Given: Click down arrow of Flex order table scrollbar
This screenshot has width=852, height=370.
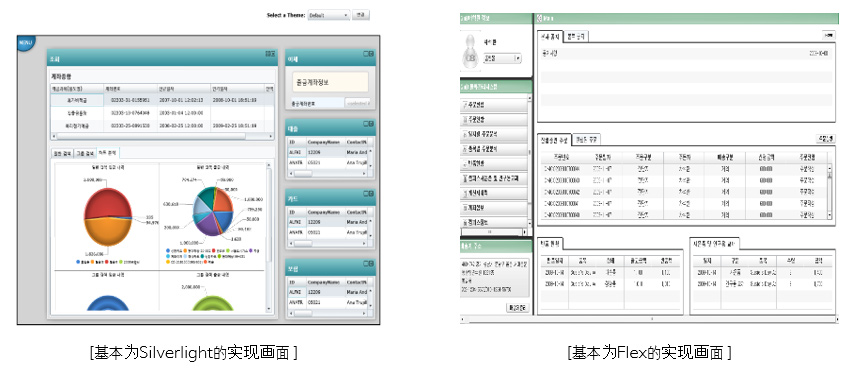Looking at the screenshot, I should pos(829,216).
